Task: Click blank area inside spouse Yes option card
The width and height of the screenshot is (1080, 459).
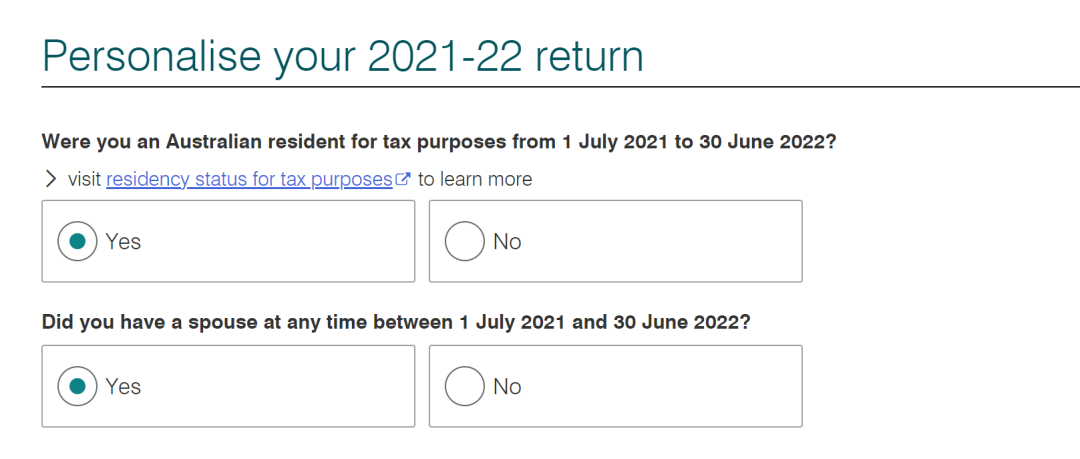Action: [x=276, y=386]
